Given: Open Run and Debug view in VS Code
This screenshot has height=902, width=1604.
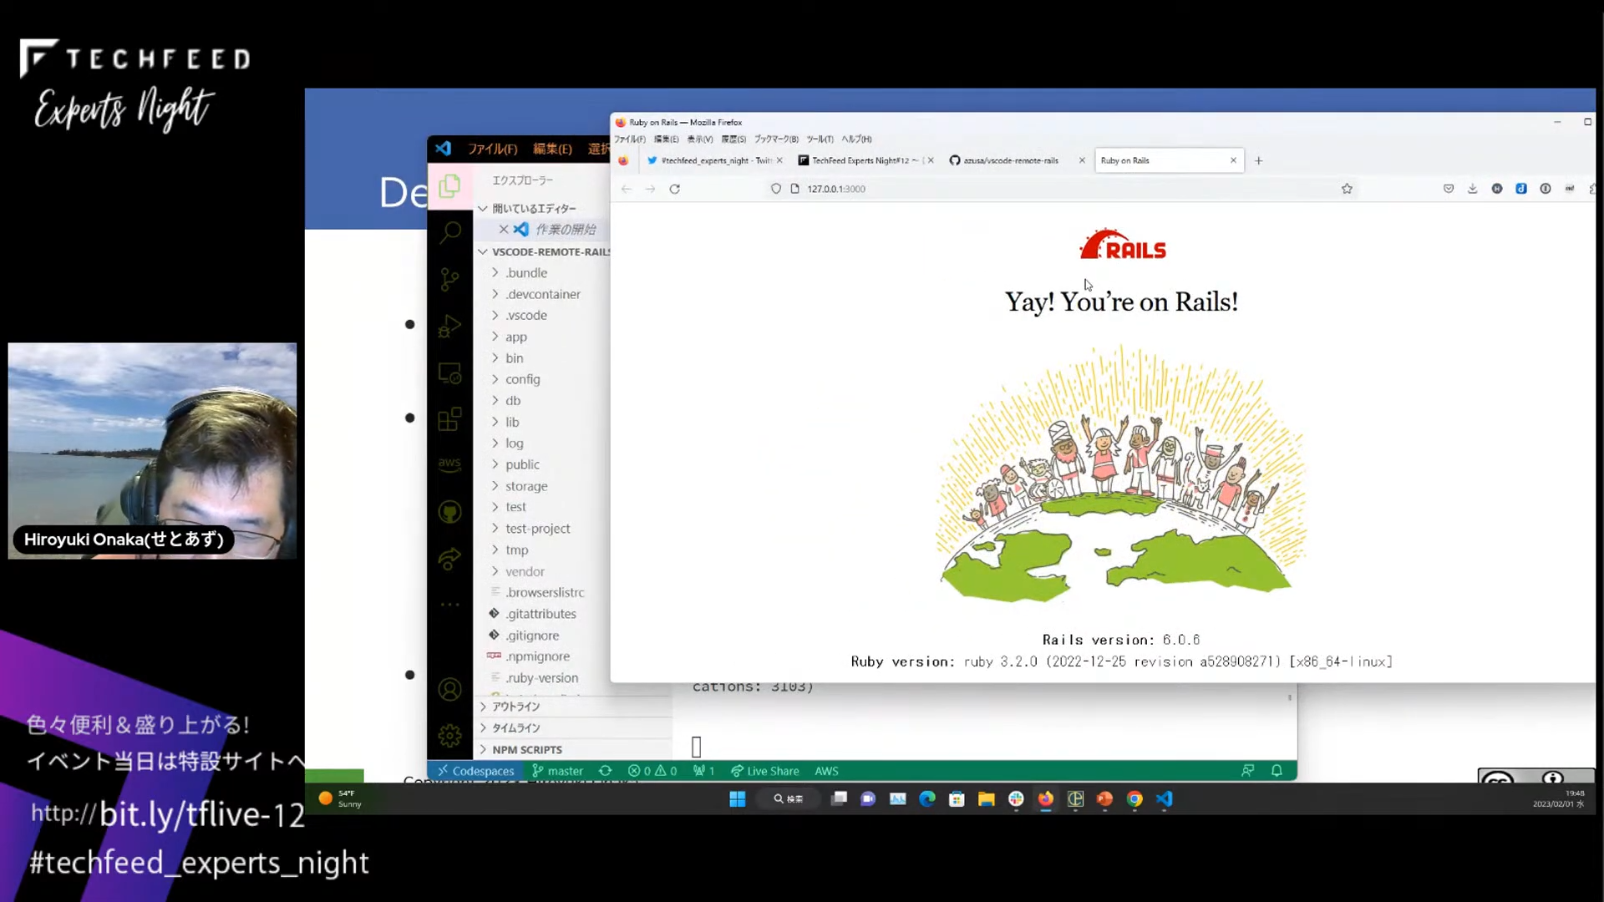Looking at the screenshot, I should coord(450,325).
